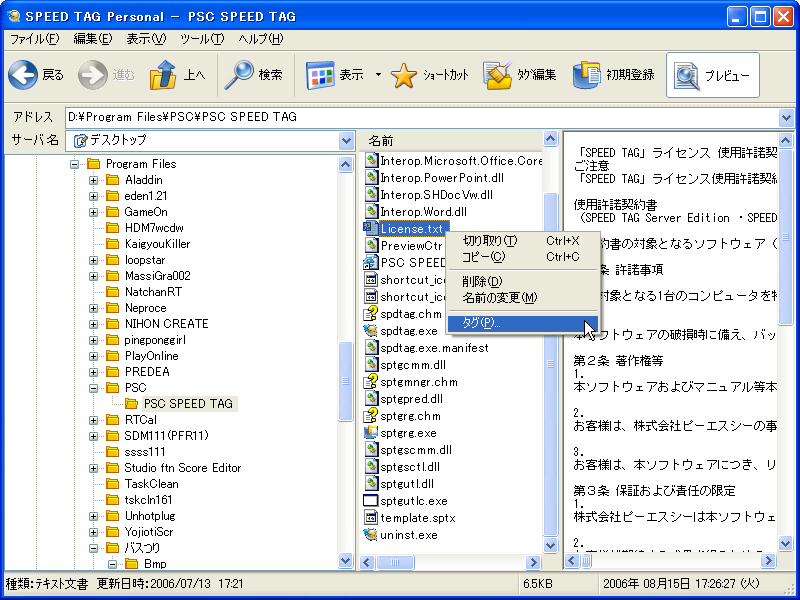Select the sptgscmm.dll file name

416,450
